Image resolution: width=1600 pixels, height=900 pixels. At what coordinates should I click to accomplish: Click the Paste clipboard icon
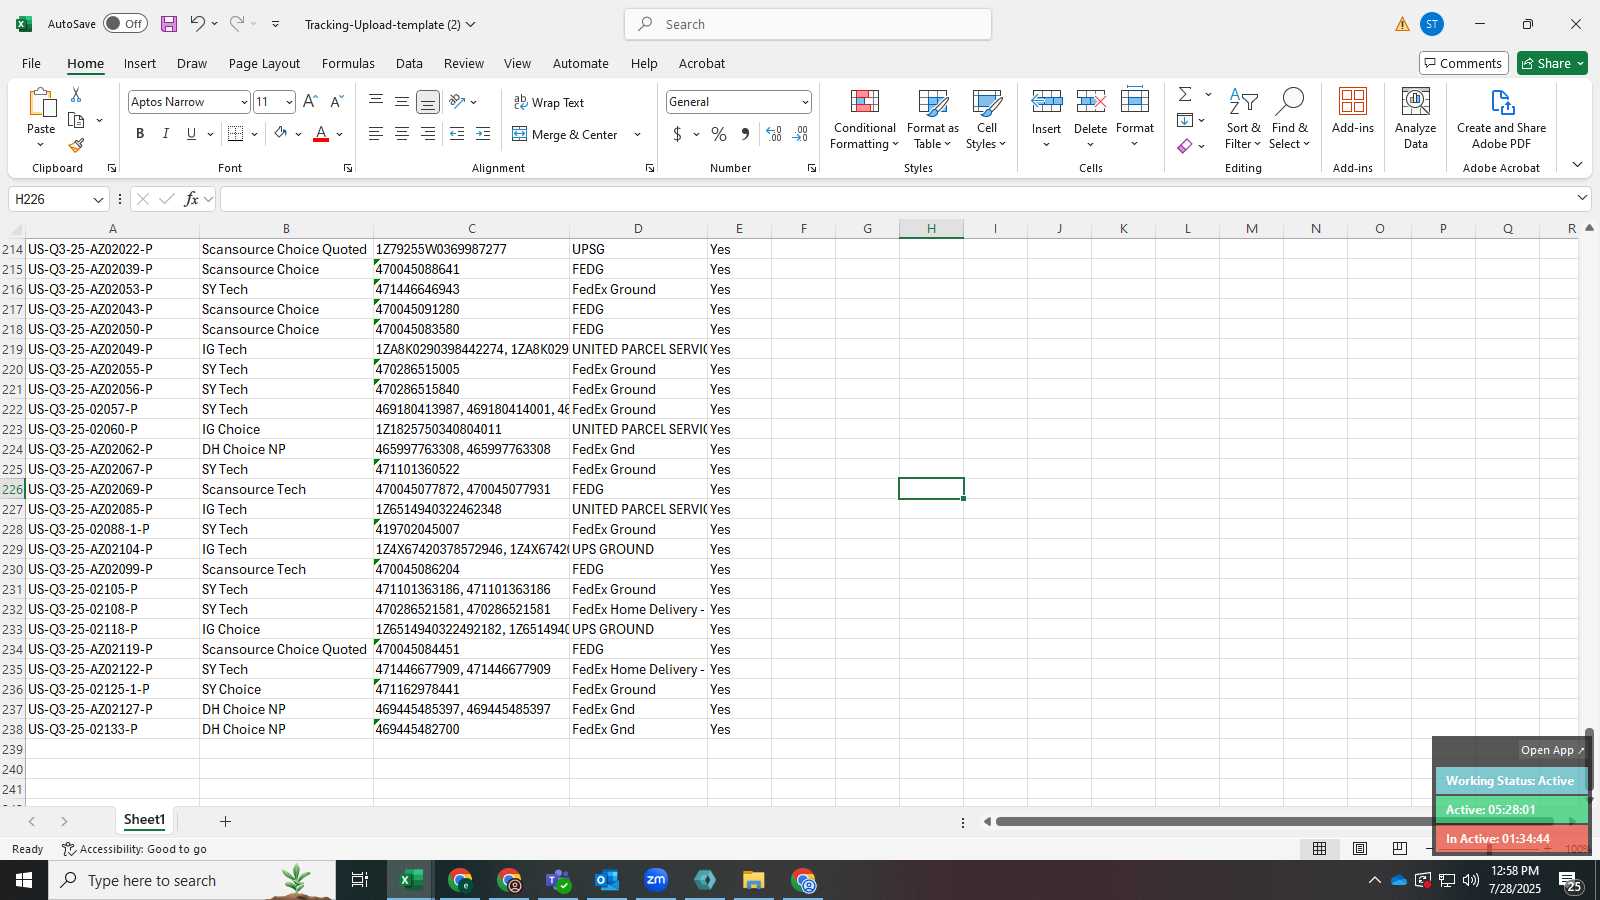pos(41,103)
